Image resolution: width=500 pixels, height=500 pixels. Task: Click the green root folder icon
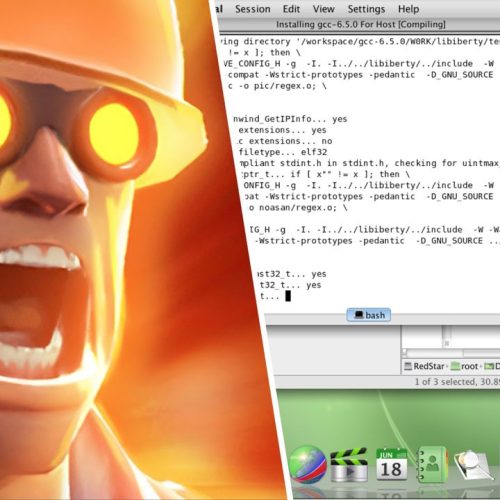point(455,366)
